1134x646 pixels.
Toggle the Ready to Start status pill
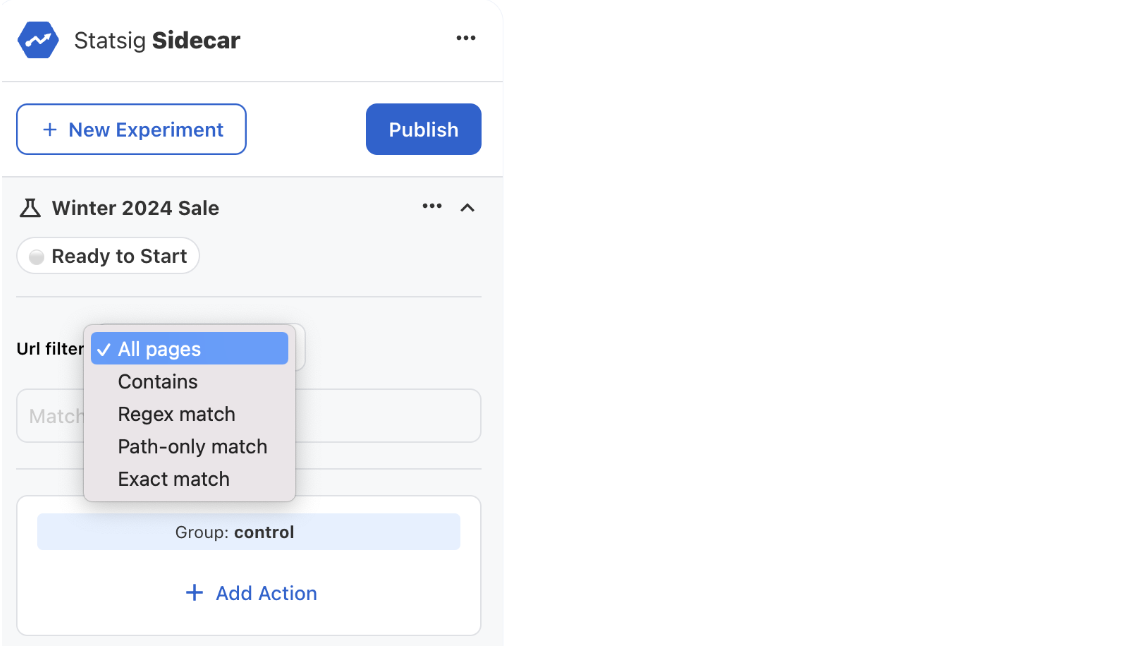pyautogui.click(x=107, y=255)
